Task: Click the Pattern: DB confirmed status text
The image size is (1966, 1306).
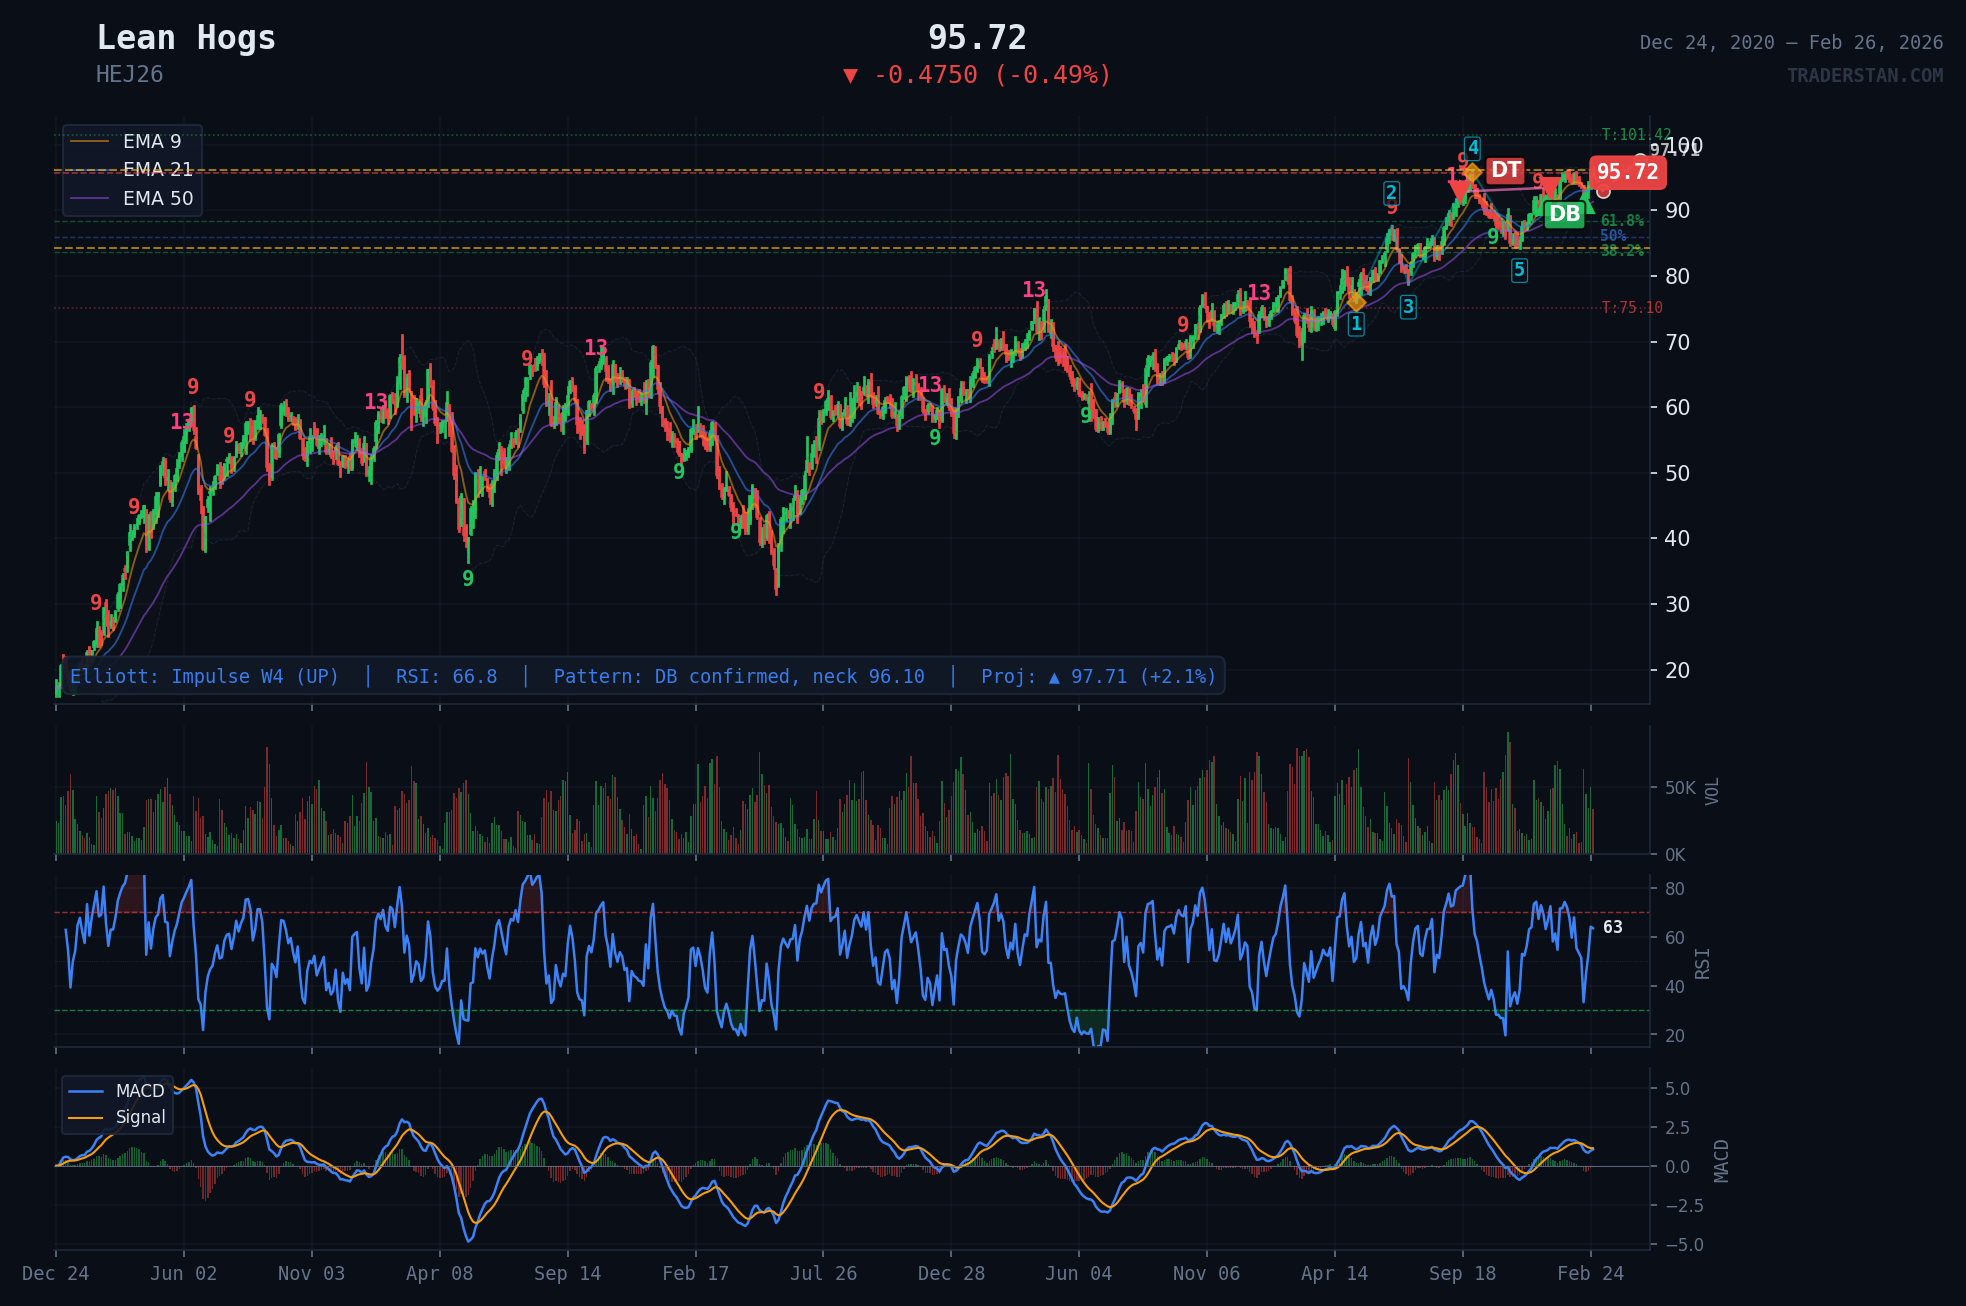Action: [739, 677]
